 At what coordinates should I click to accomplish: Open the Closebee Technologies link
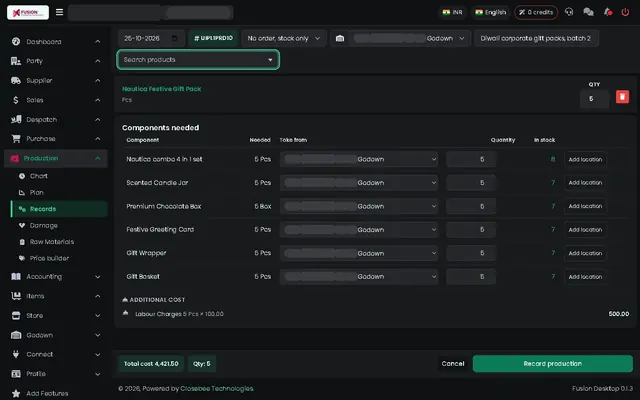tap(217, 389)
